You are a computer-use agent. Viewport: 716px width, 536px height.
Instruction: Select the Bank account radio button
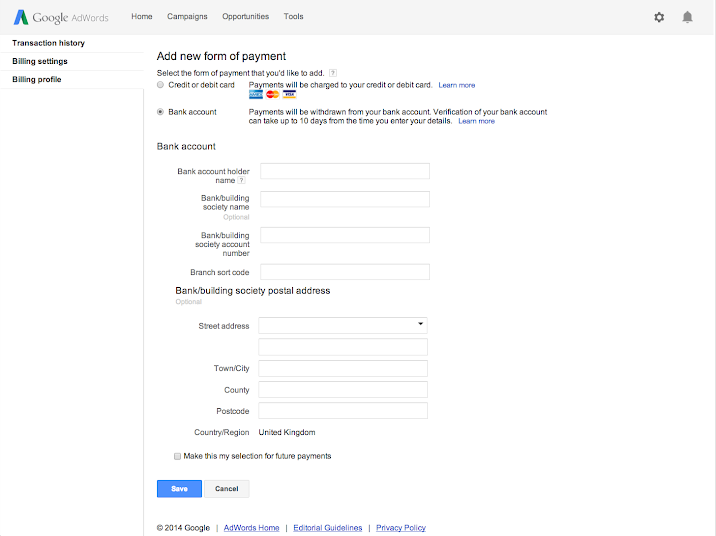tap(161, 112)
